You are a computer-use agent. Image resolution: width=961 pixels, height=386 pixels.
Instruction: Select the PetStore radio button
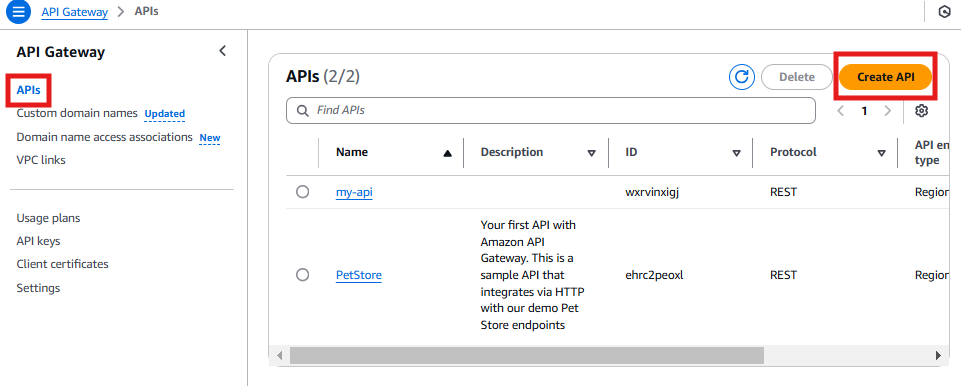(302, 275)
